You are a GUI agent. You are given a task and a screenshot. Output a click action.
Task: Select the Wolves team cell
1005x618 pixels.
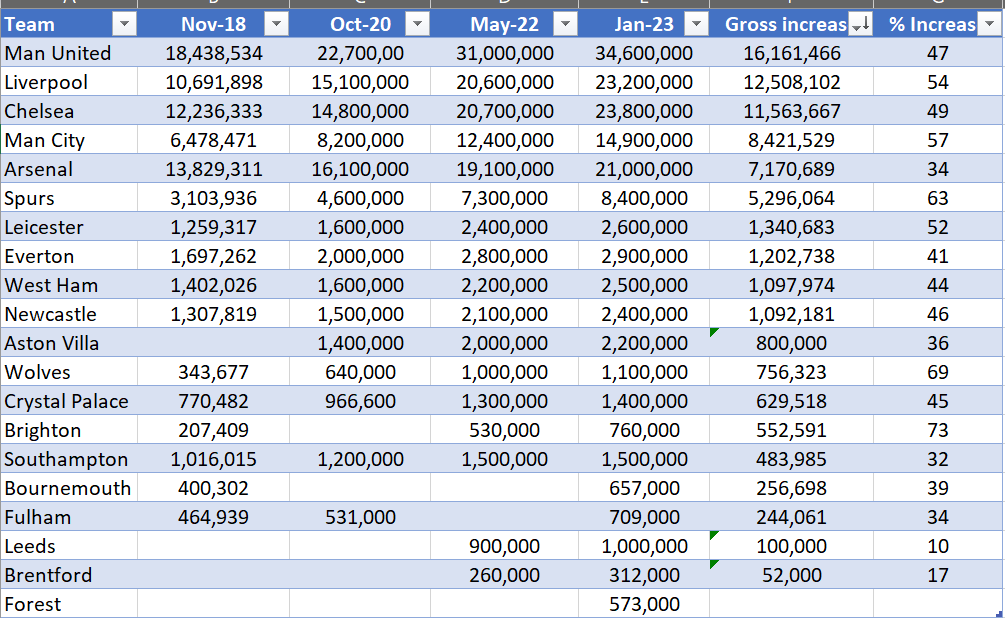click(69, 372)
